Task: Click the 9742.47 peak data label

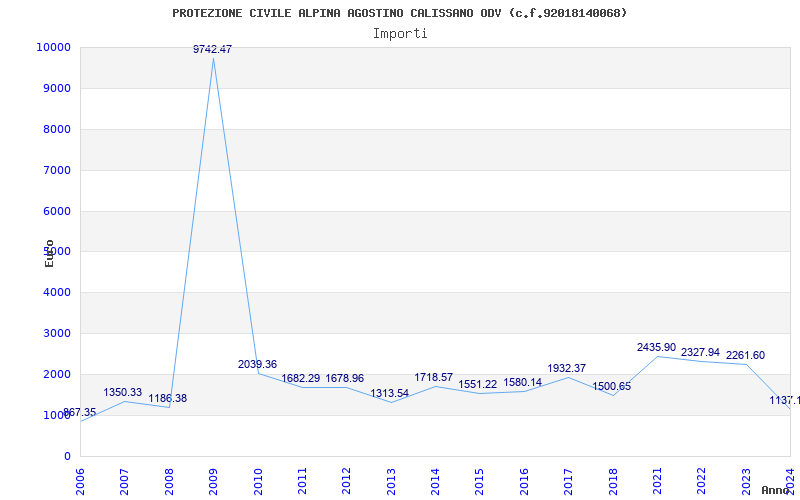Action: pyautogui.click(x=212, y=49)
